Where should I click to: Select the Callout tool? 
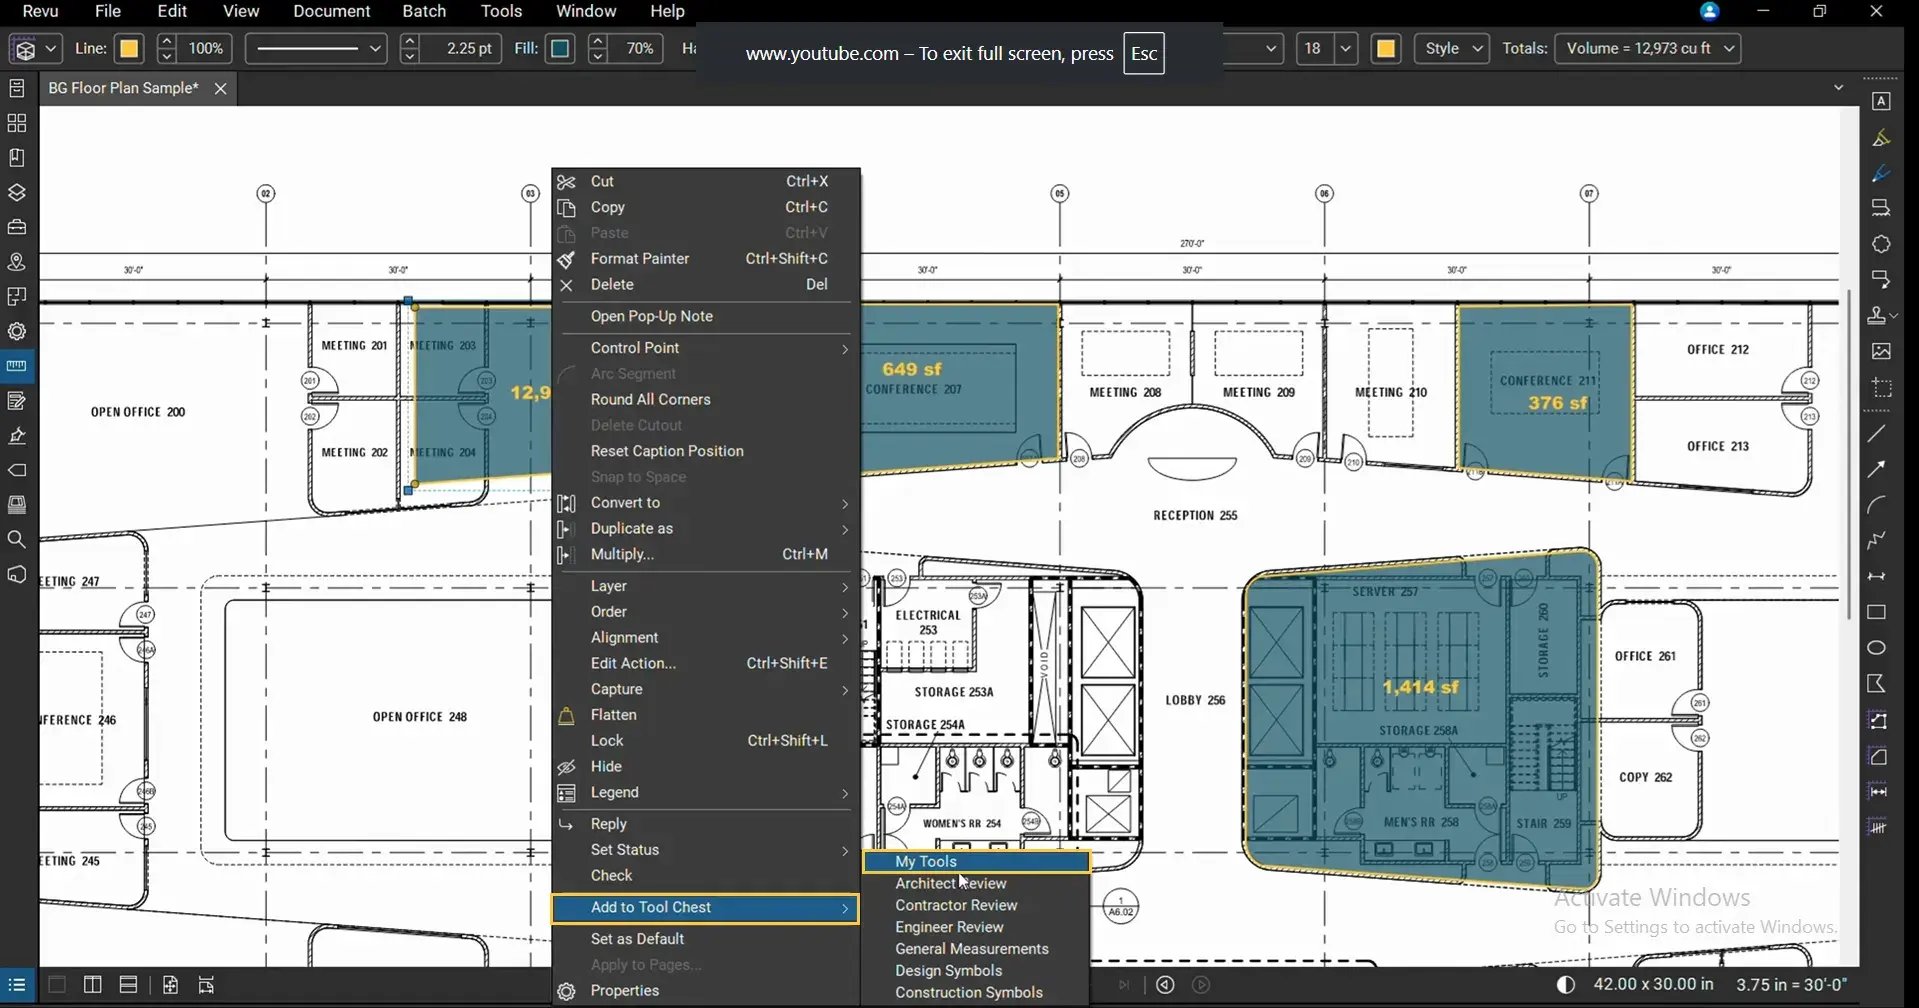pyautogui.click(x=1881, y=279)
